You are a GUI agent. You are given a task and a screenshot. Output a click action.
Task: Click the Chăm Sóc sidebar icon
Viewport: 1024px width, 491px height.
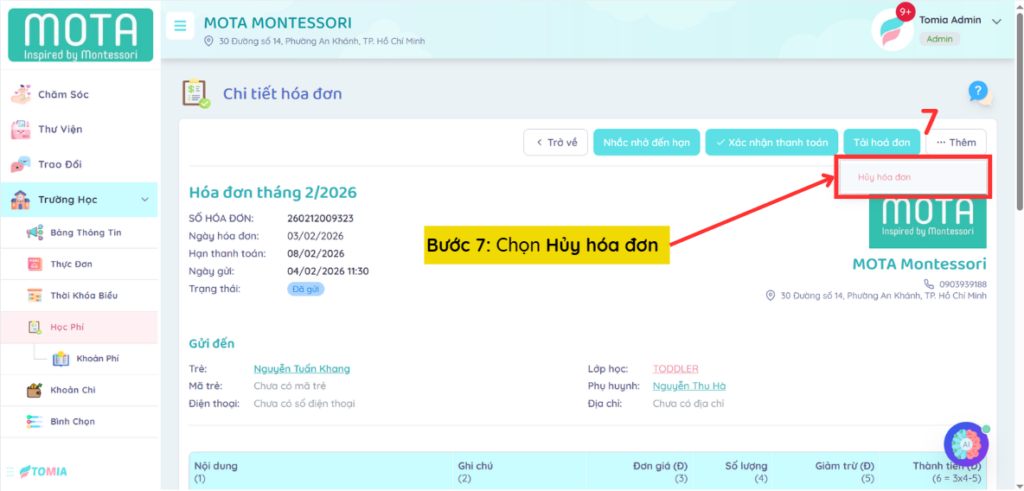point(21,95)
